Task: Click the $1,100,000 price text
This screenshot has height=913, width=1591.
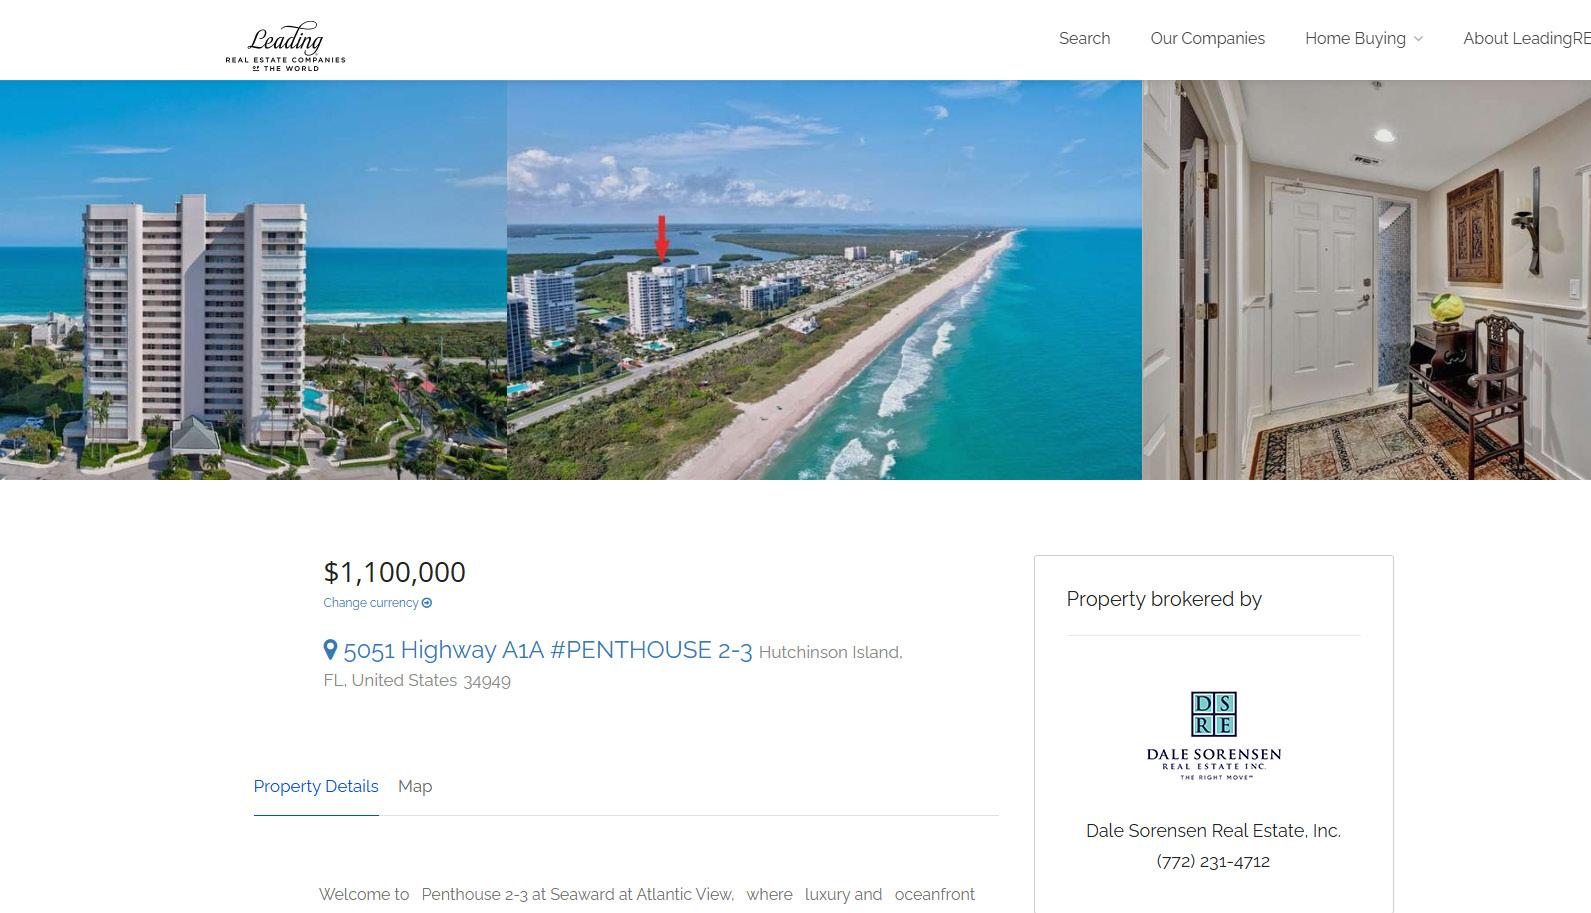Action: pos(394,572)
